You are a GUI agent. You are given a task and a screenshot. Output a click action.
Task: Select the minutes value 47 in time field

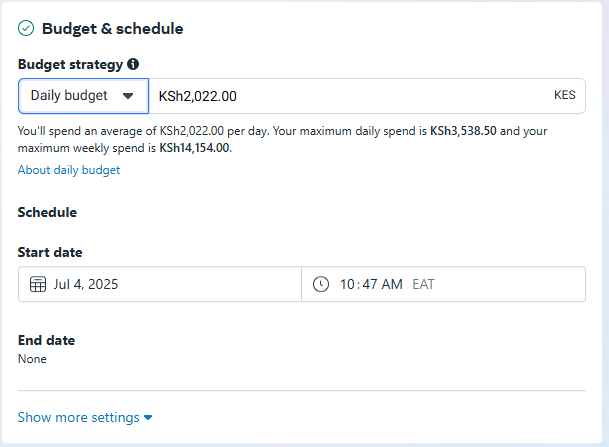370,284
